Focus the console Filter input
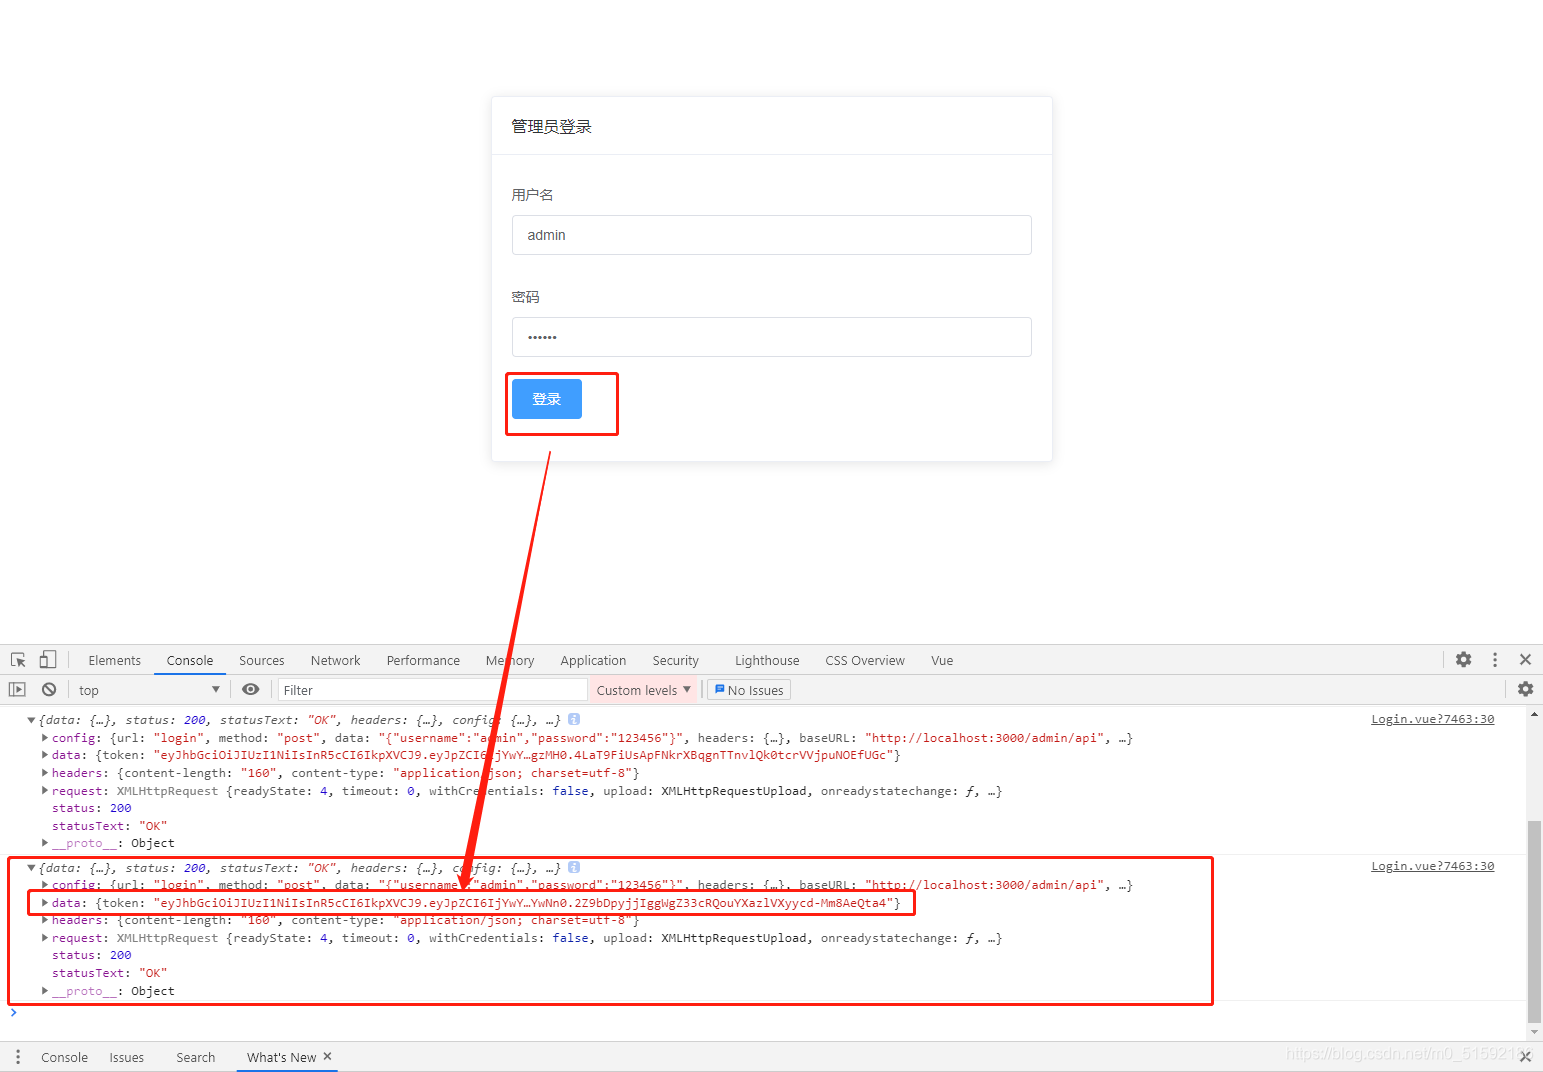 pos(432,690)
